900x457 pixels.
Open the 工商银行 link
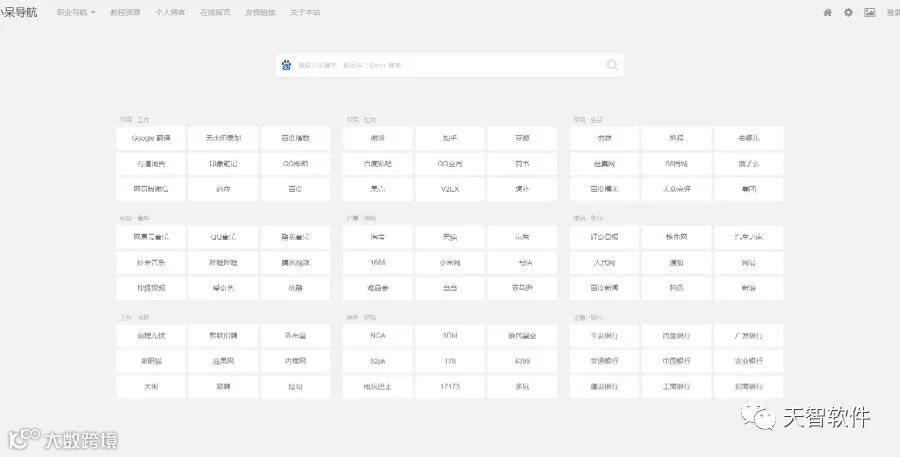click(677, 386)
